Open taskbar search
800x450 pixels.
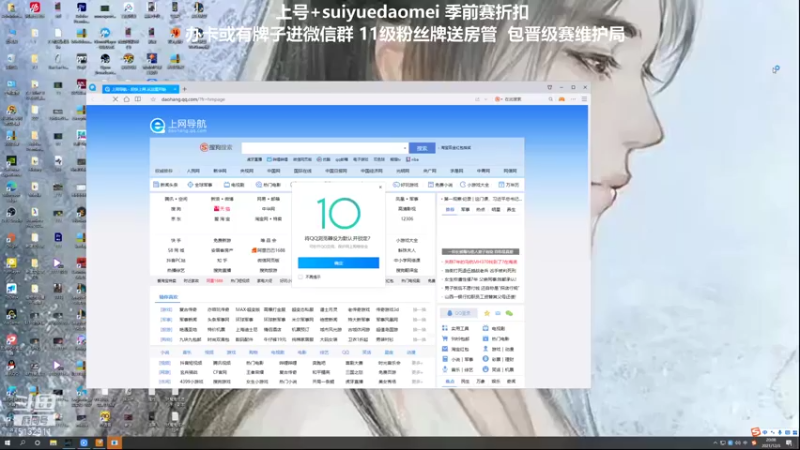22,443
